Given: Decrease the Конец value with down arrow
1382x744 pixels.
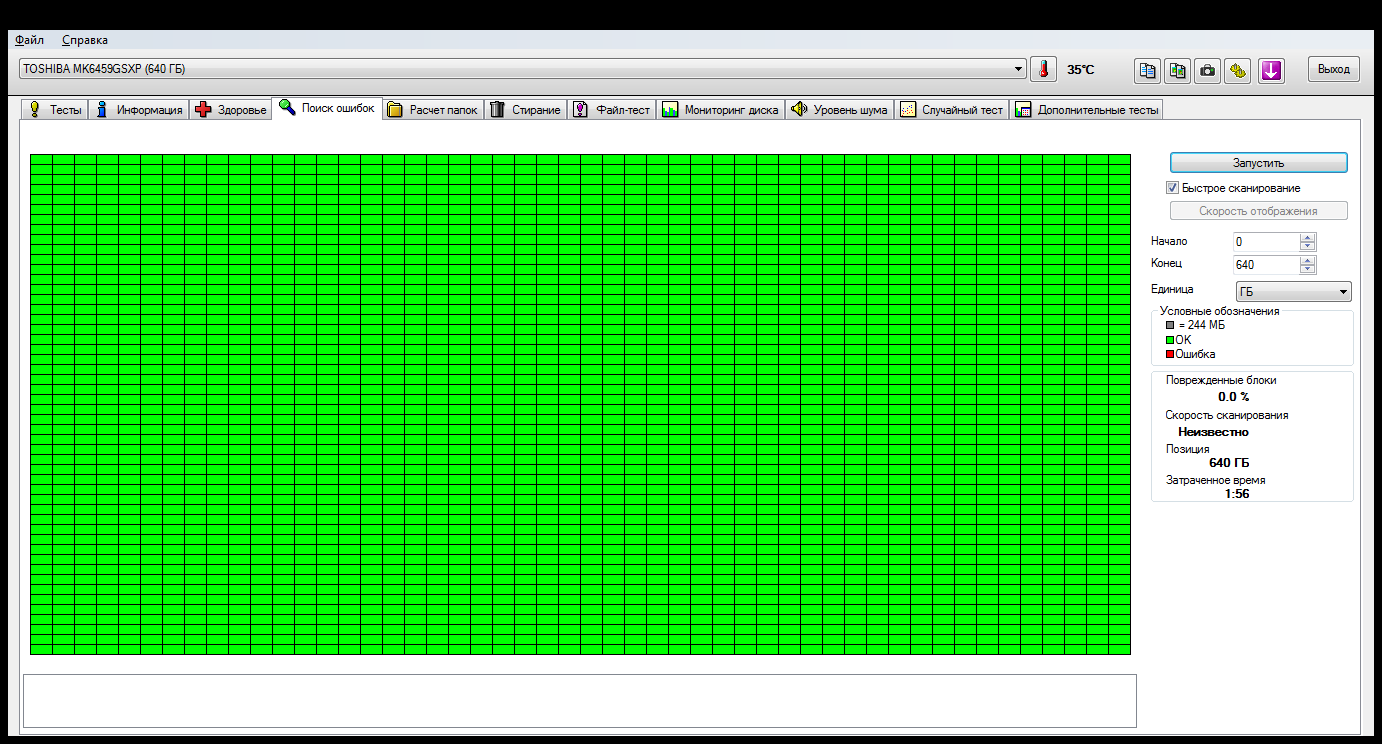Looking at the screenshot, I should [x=1308, y=269].
